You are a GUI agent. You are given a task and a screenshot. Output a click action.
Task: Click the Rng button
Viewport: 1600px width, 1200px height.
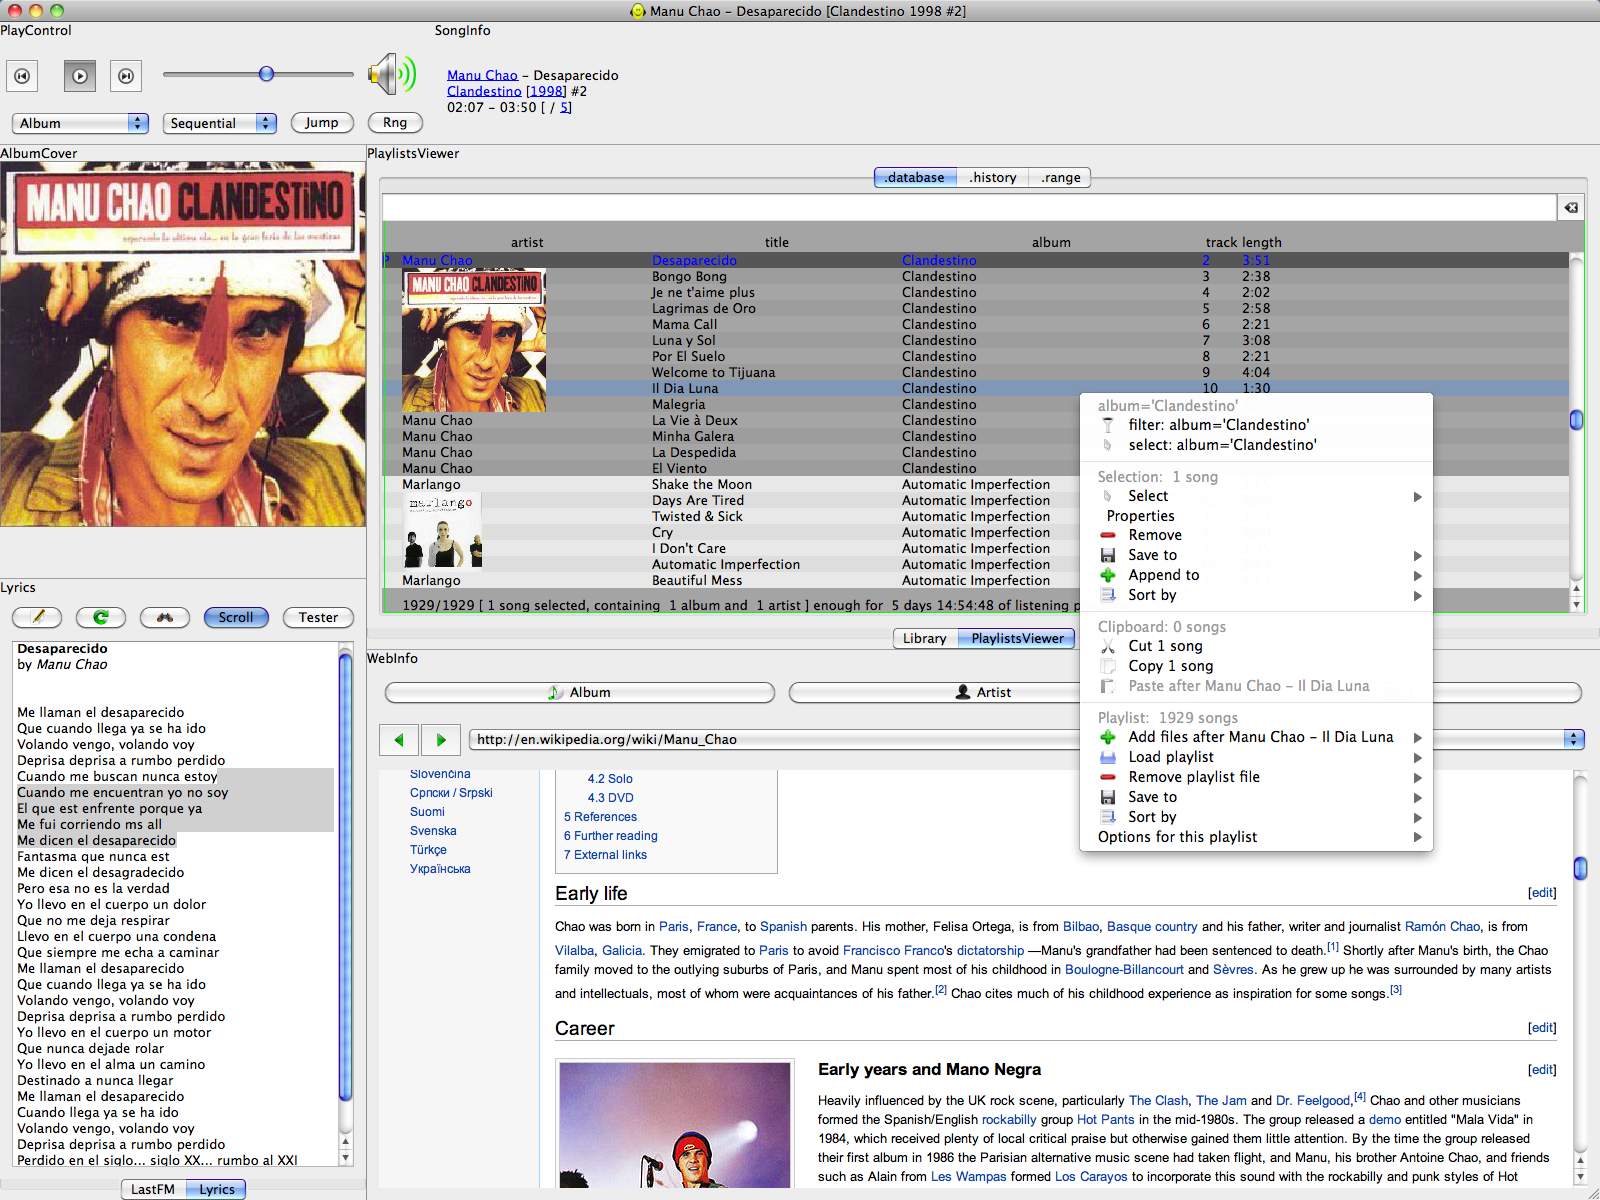click(x=395, y=122)
